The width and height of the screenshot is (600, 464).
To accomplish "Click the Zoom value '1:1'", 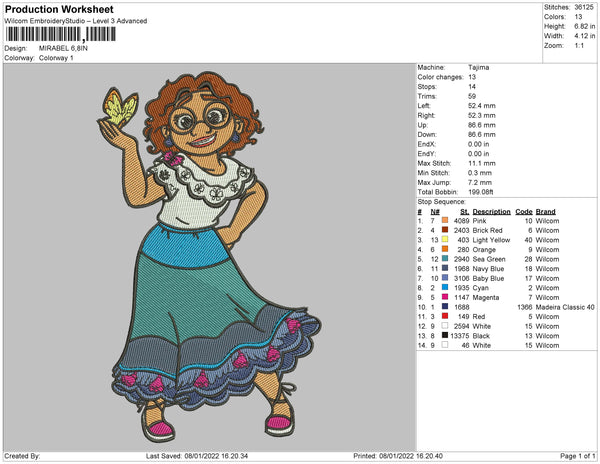I will [579, 46].
